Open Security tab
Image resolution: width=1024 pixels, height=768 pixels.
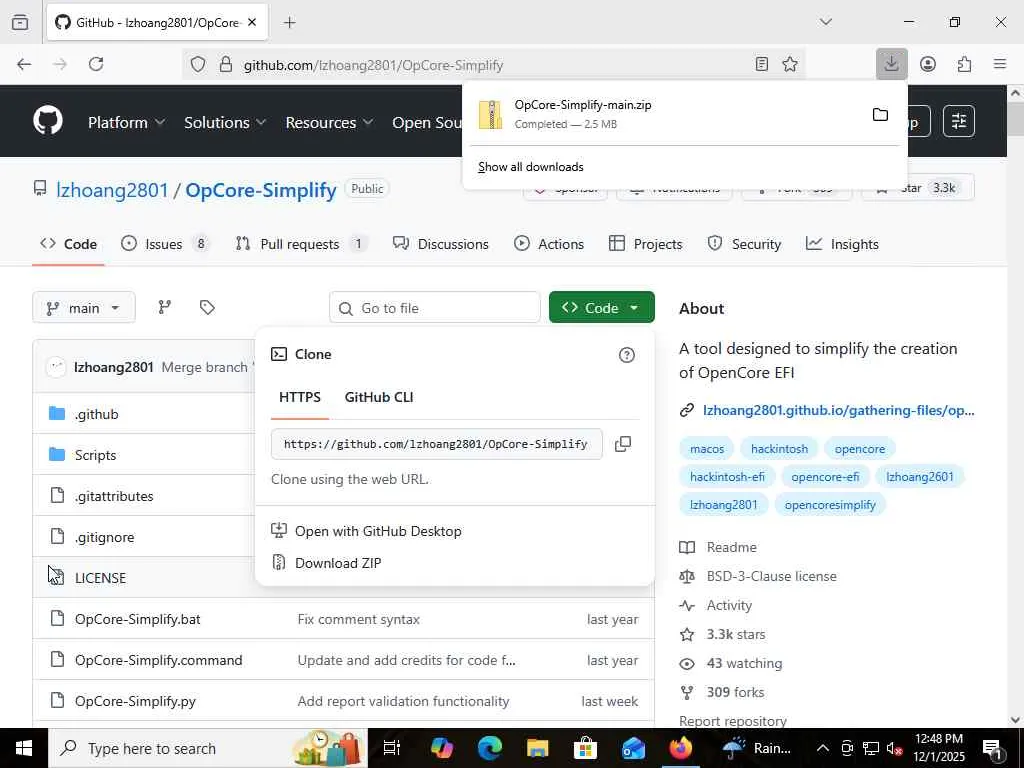tap(744, 244)
